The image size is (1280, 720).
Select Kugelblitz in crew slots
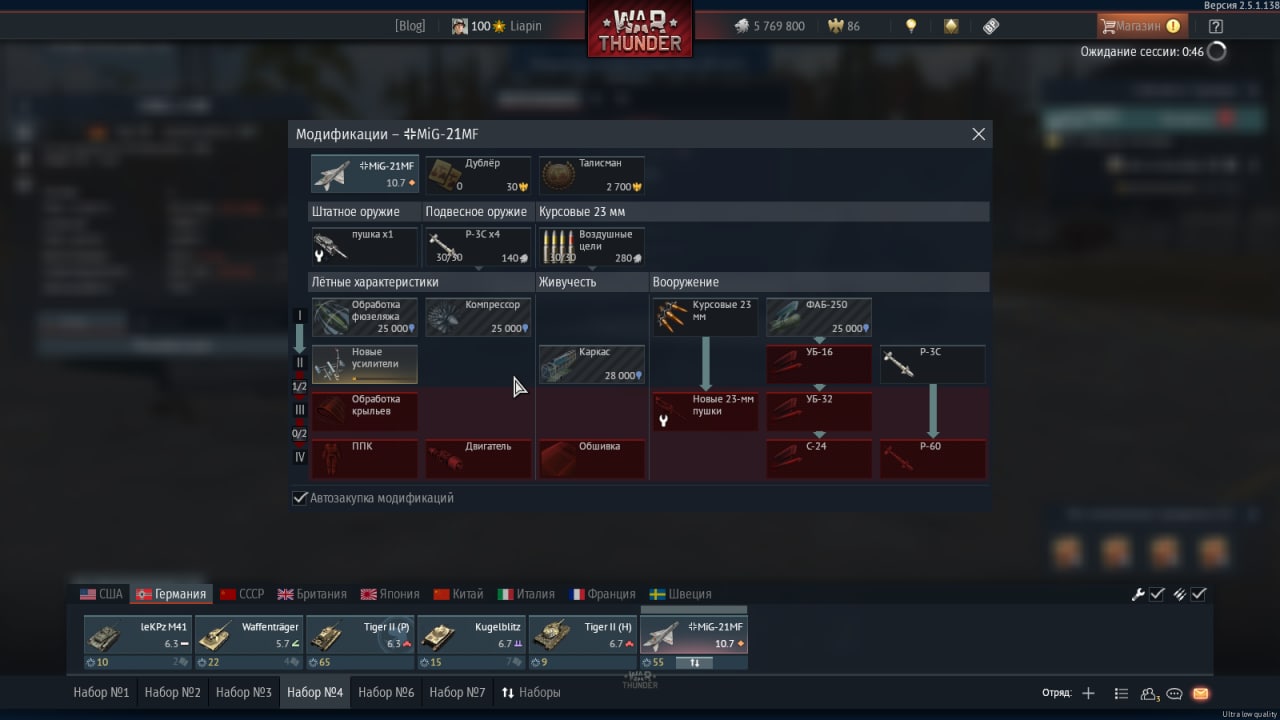tap(471, 642)
